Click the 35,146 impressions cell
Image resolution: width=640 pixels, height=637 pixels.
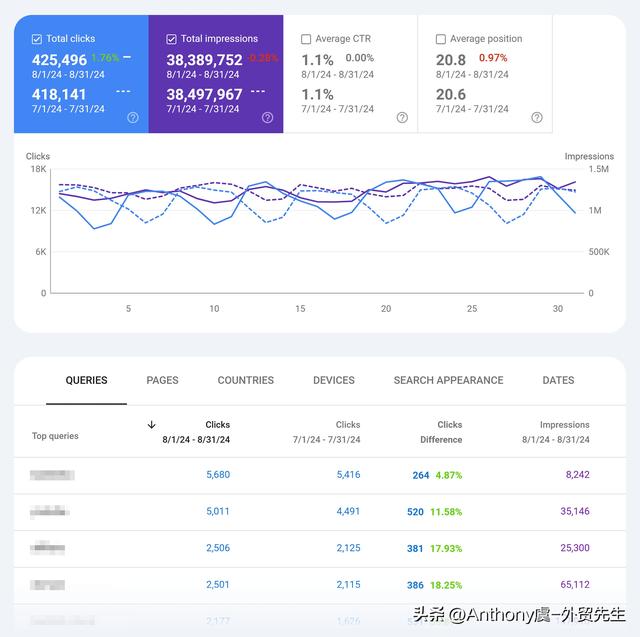(x=575, y=511)
